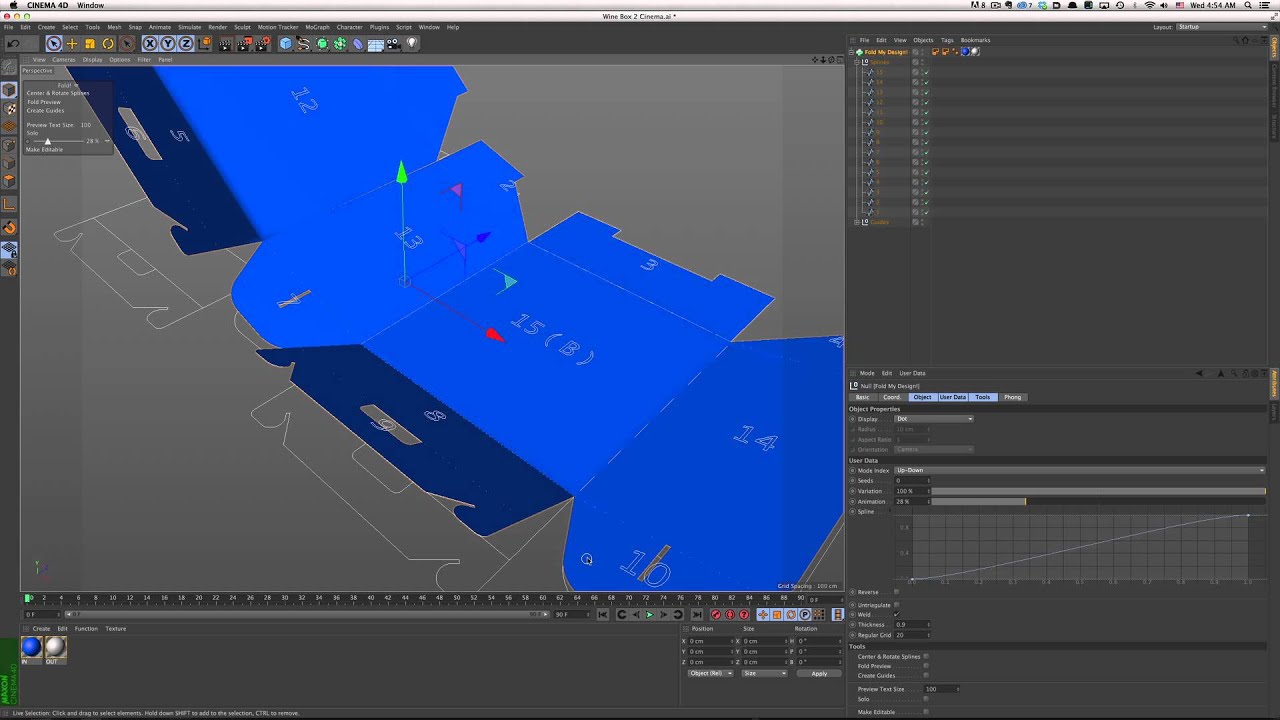Viewport: 1280px width, 720px height.
Task: Toggle the coordinate system icon
Action: click(204, 44)
